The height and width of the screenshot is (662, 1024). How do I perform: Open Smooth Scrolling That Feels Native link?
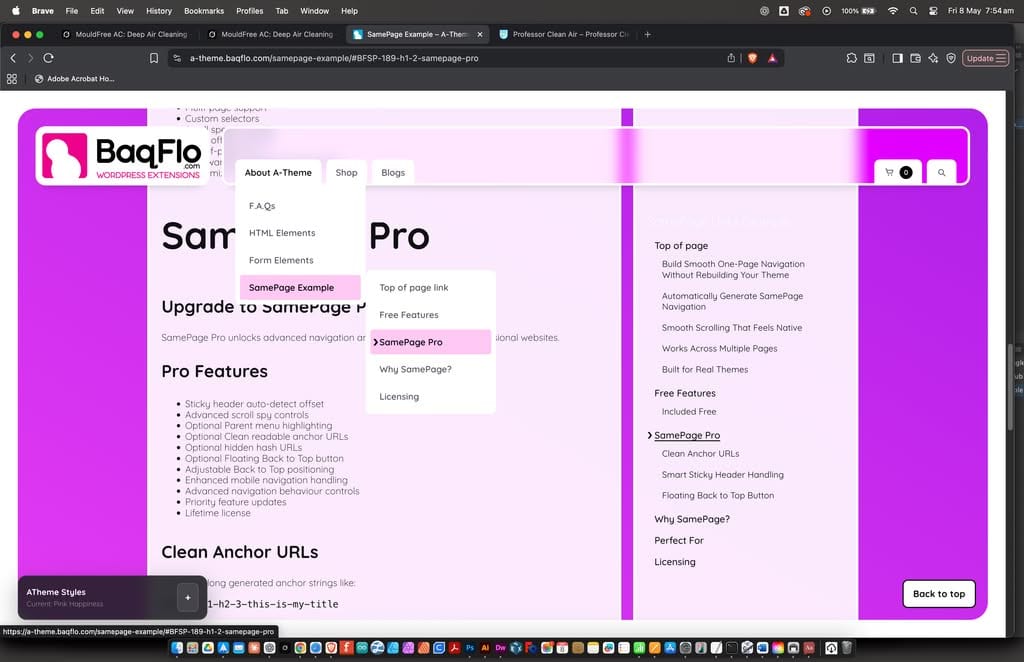pos(731,328)
